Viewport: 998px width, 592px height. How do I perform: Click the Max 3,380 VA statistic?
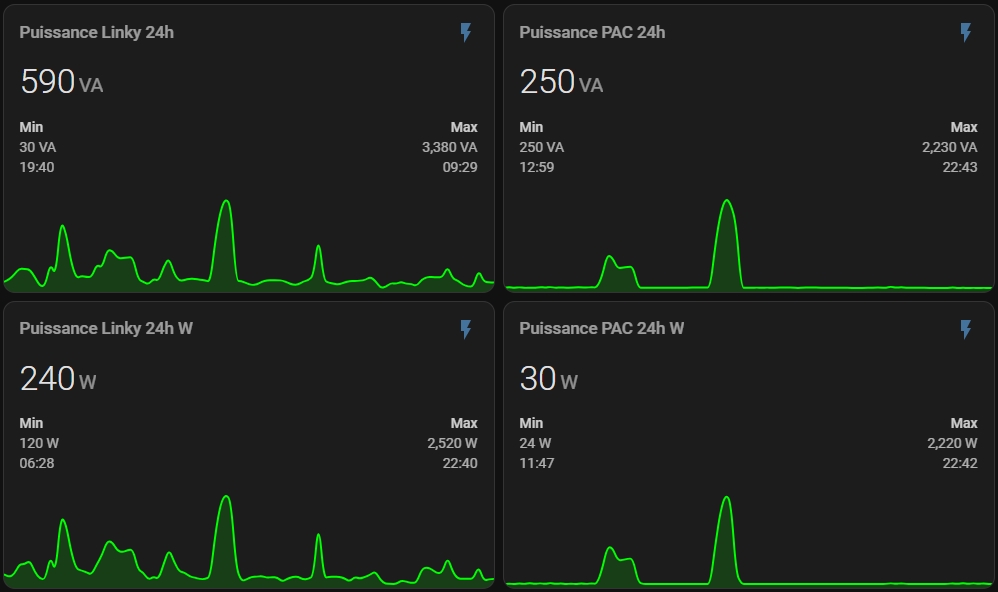click(x=450, y=147)
